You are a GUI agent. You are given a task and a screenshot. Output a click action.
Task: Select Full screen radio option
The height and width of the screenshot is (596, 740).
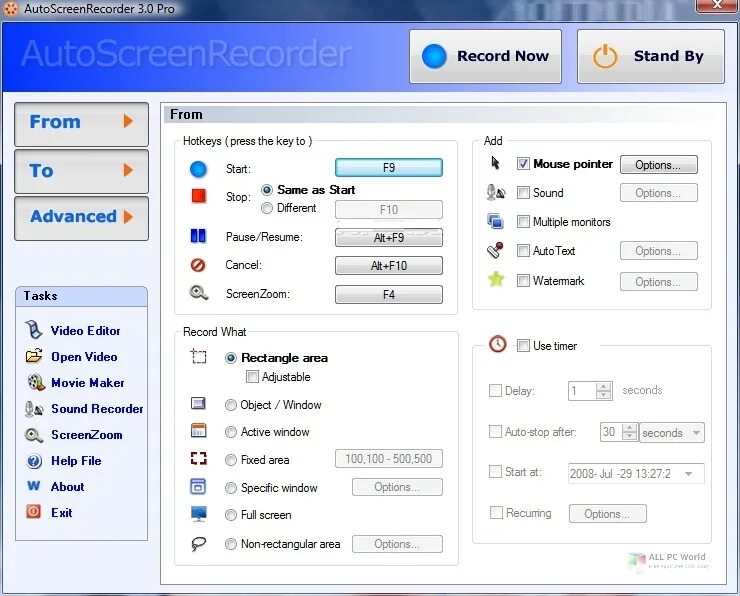click(x=230, y=515)
